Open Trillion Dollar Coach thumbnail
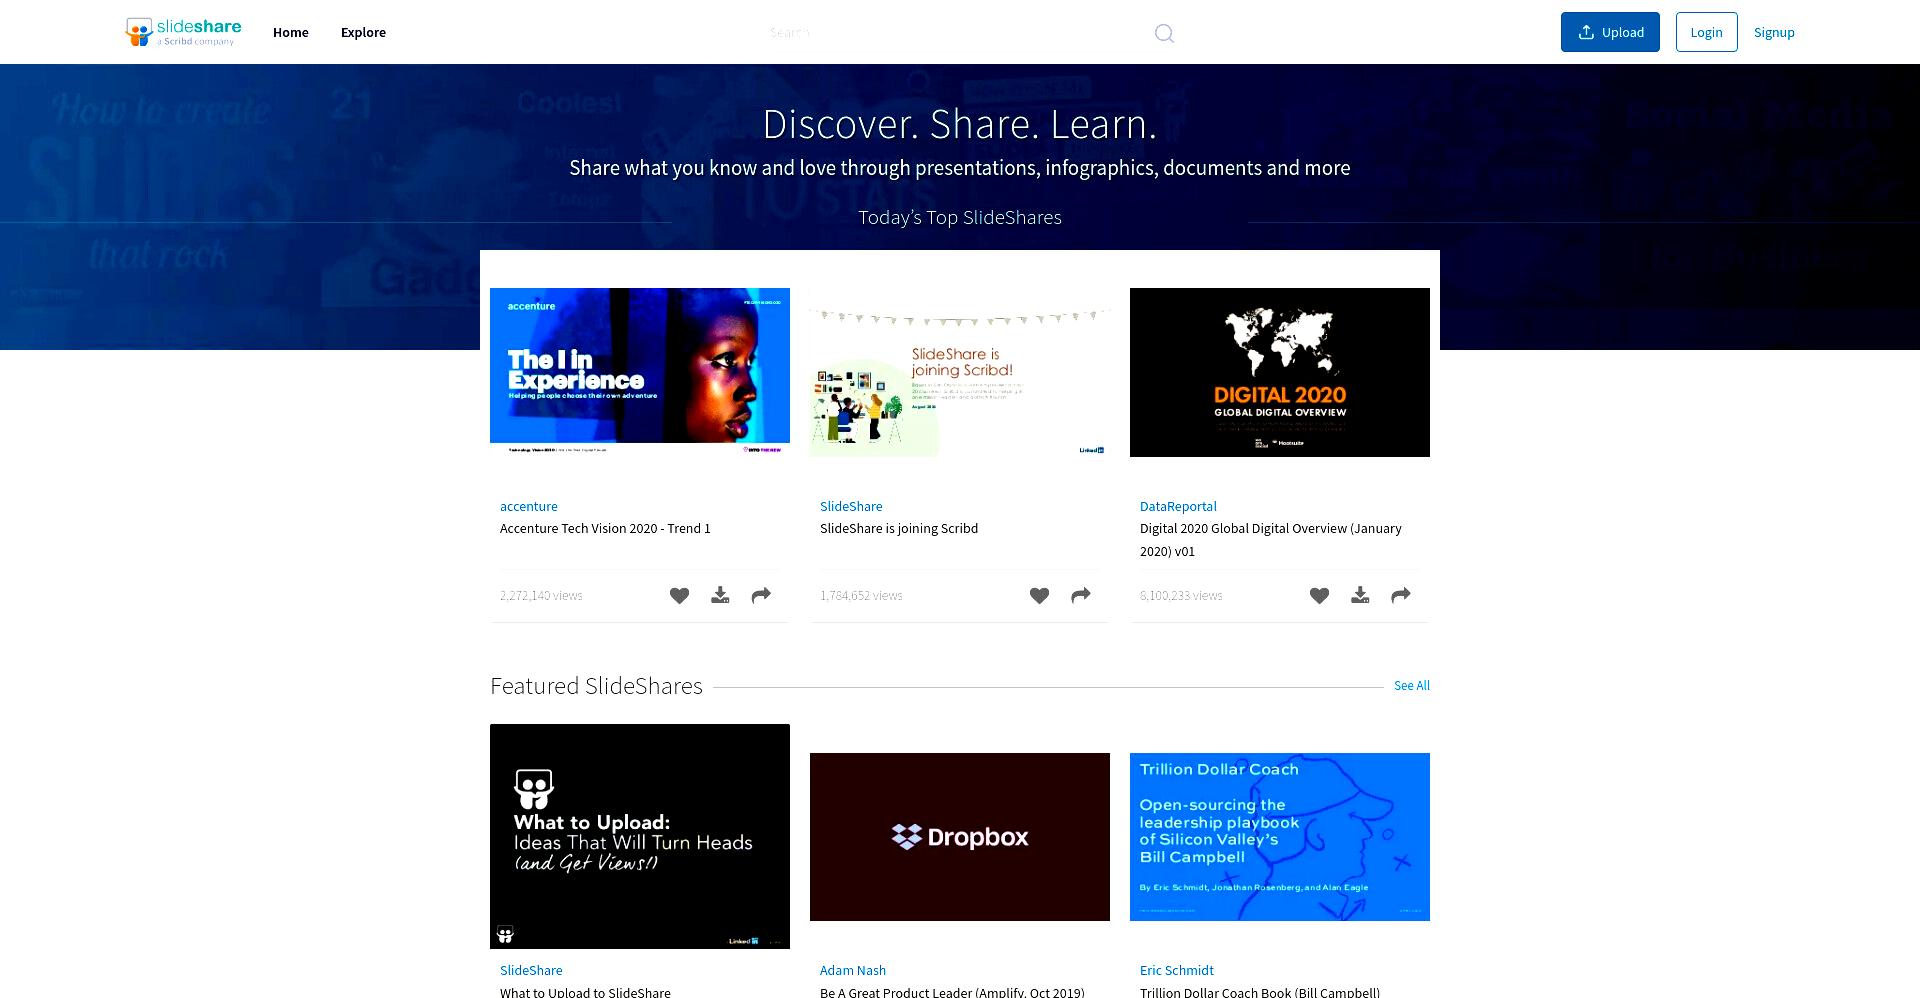 [1280, 836]
